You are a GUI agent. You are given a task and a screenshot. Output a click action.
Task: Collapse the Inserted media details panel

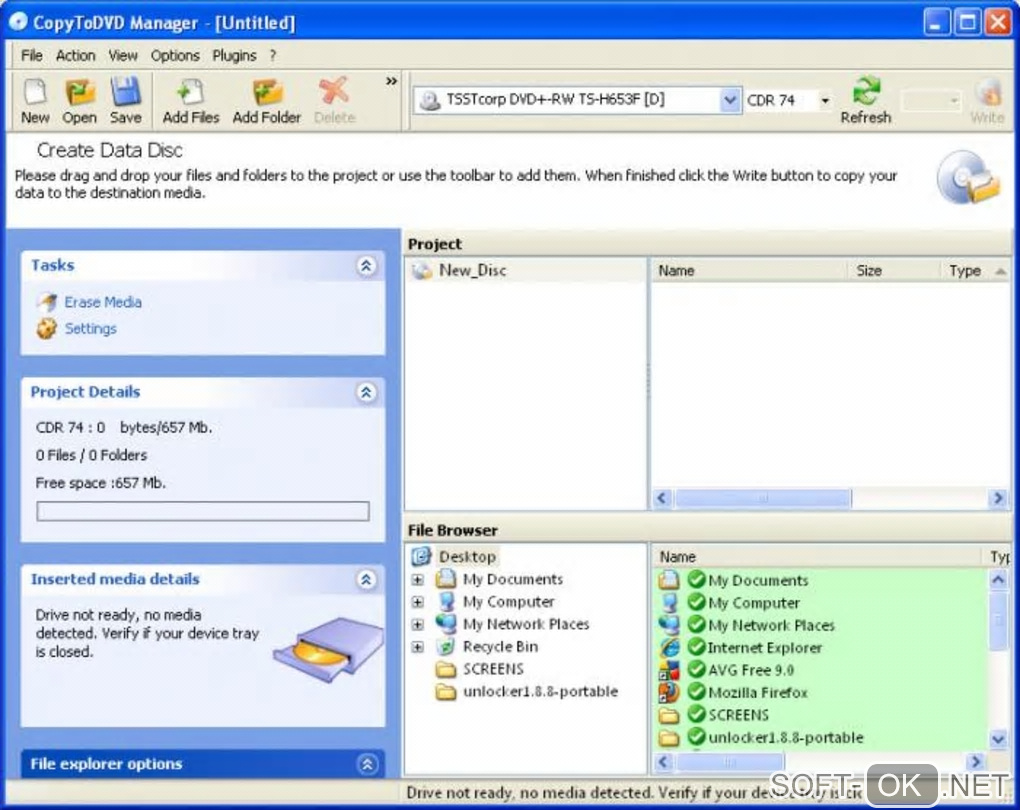[366, 580]
